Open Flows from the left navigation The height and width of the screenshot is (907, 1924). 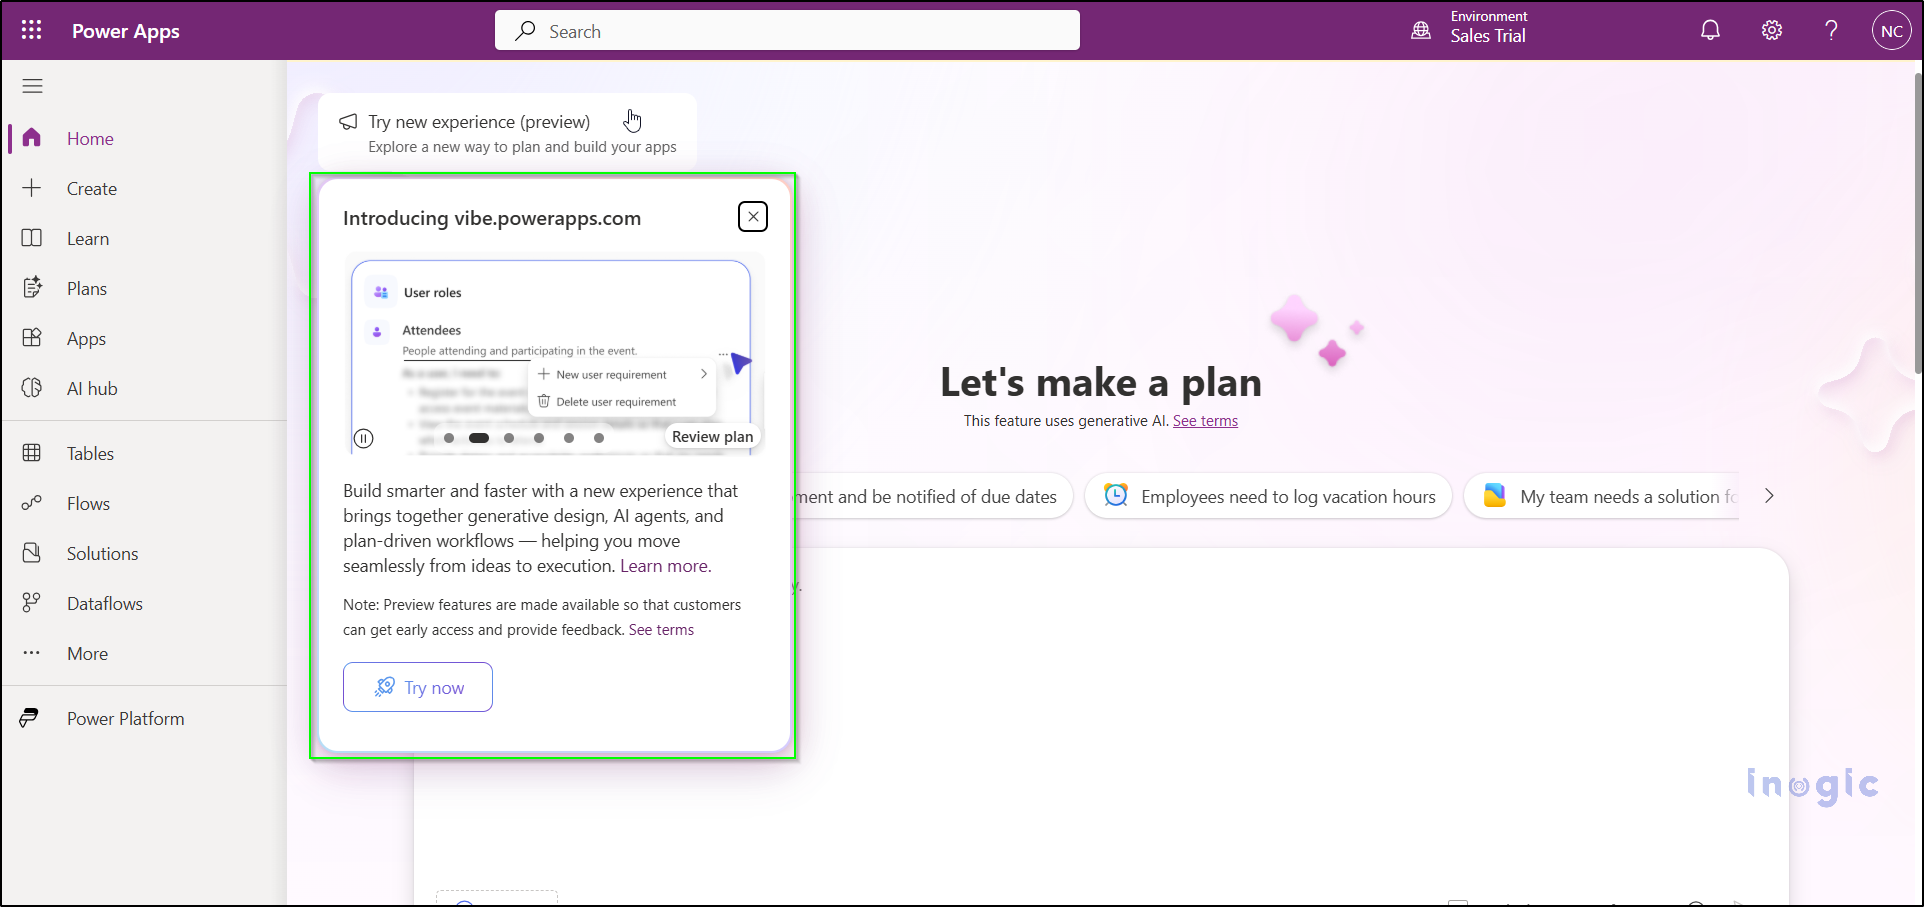88,503
